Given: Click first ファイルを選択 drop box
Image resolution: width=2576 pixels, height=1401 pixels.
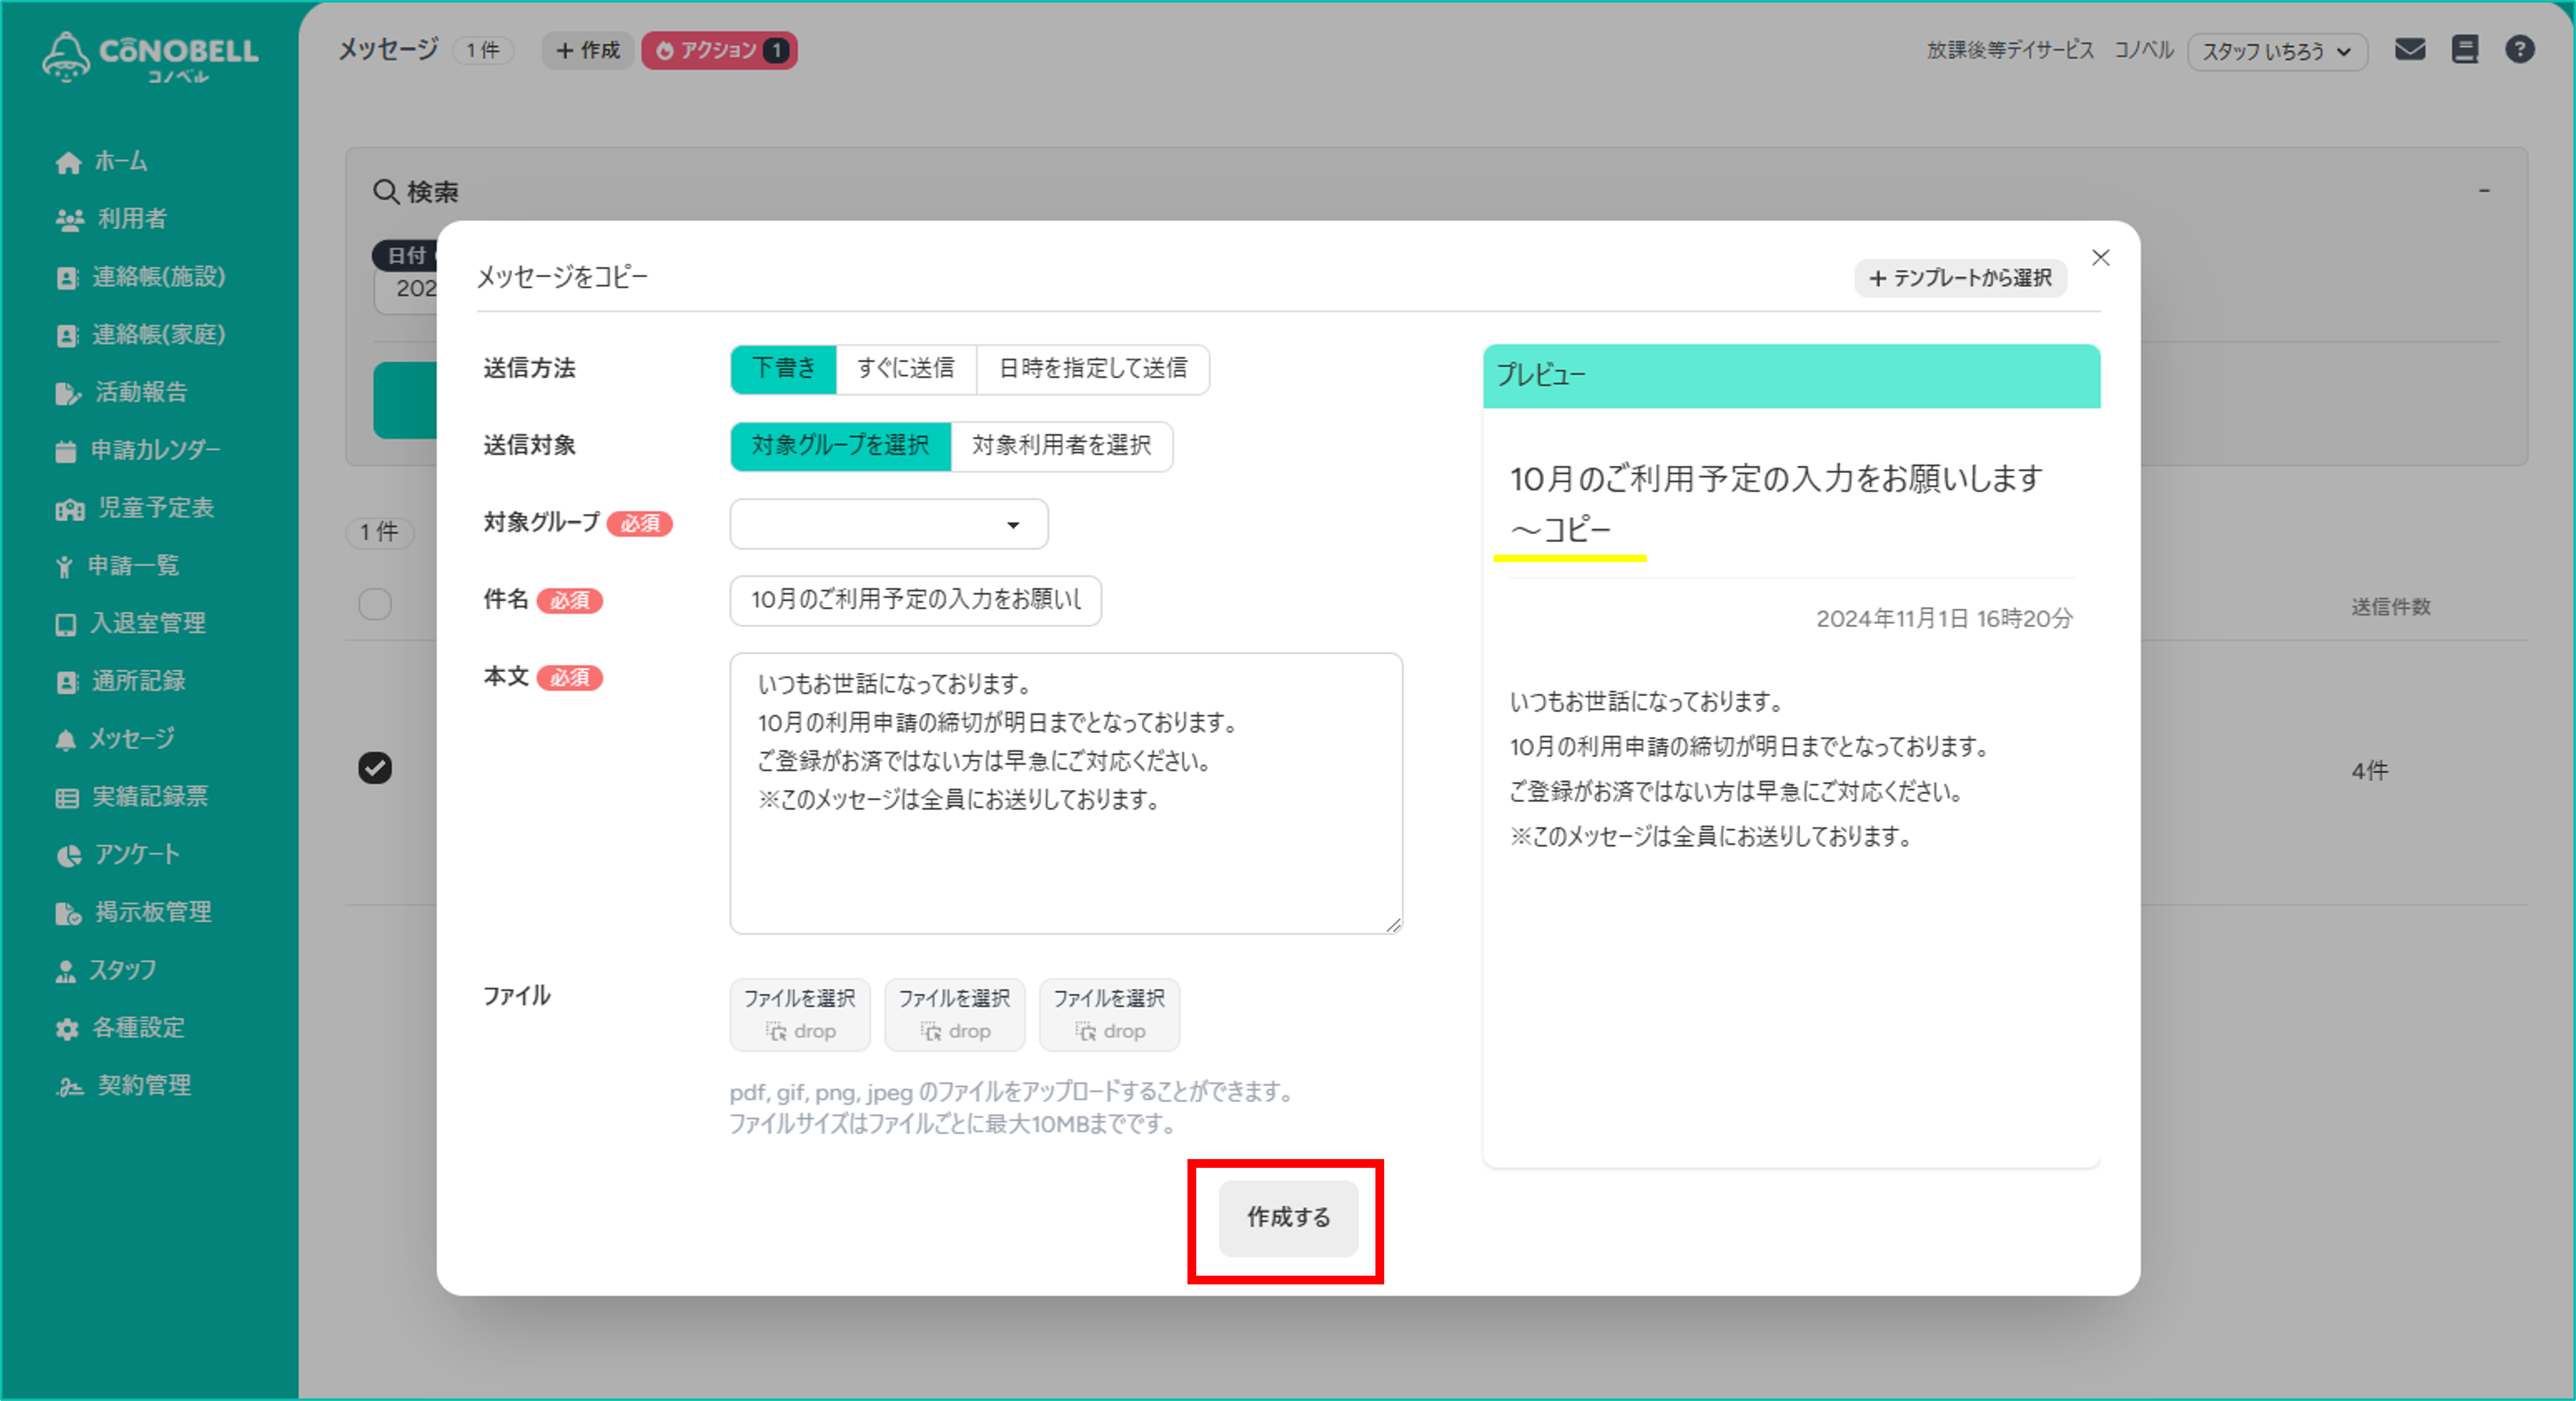Looking at the screenshot, I should pos(800,1014).
